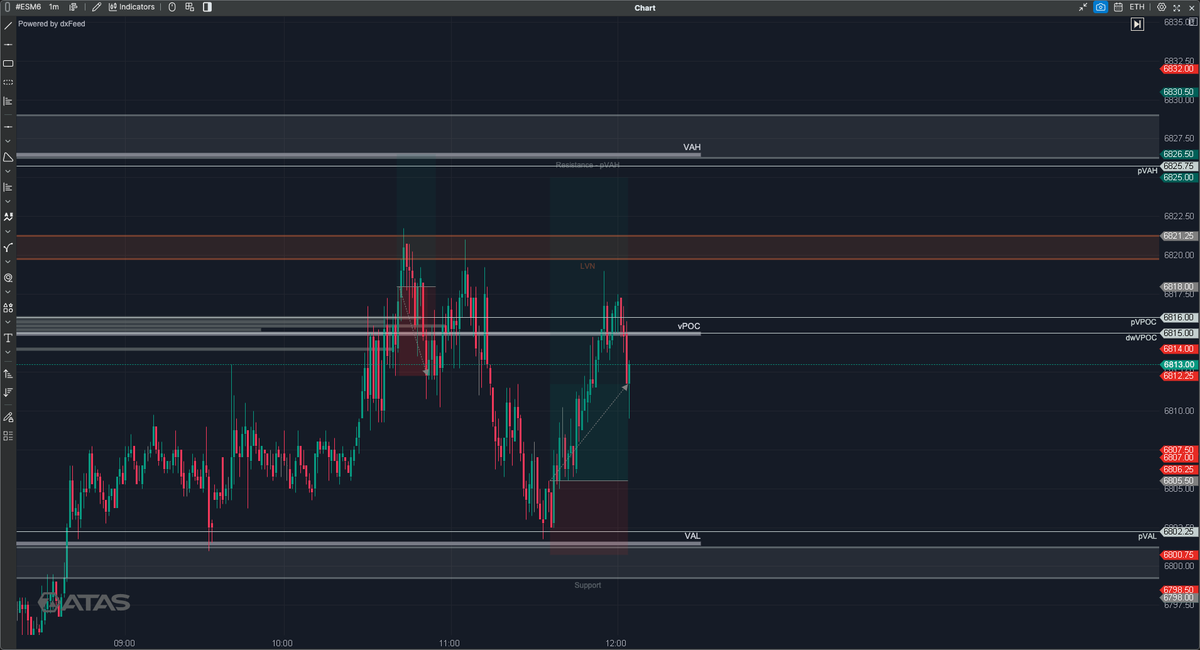The height and width of the screenshot is (650, 1200).
Task: Expand chevron under the triangle shape tool
Action: click(8, 171)
